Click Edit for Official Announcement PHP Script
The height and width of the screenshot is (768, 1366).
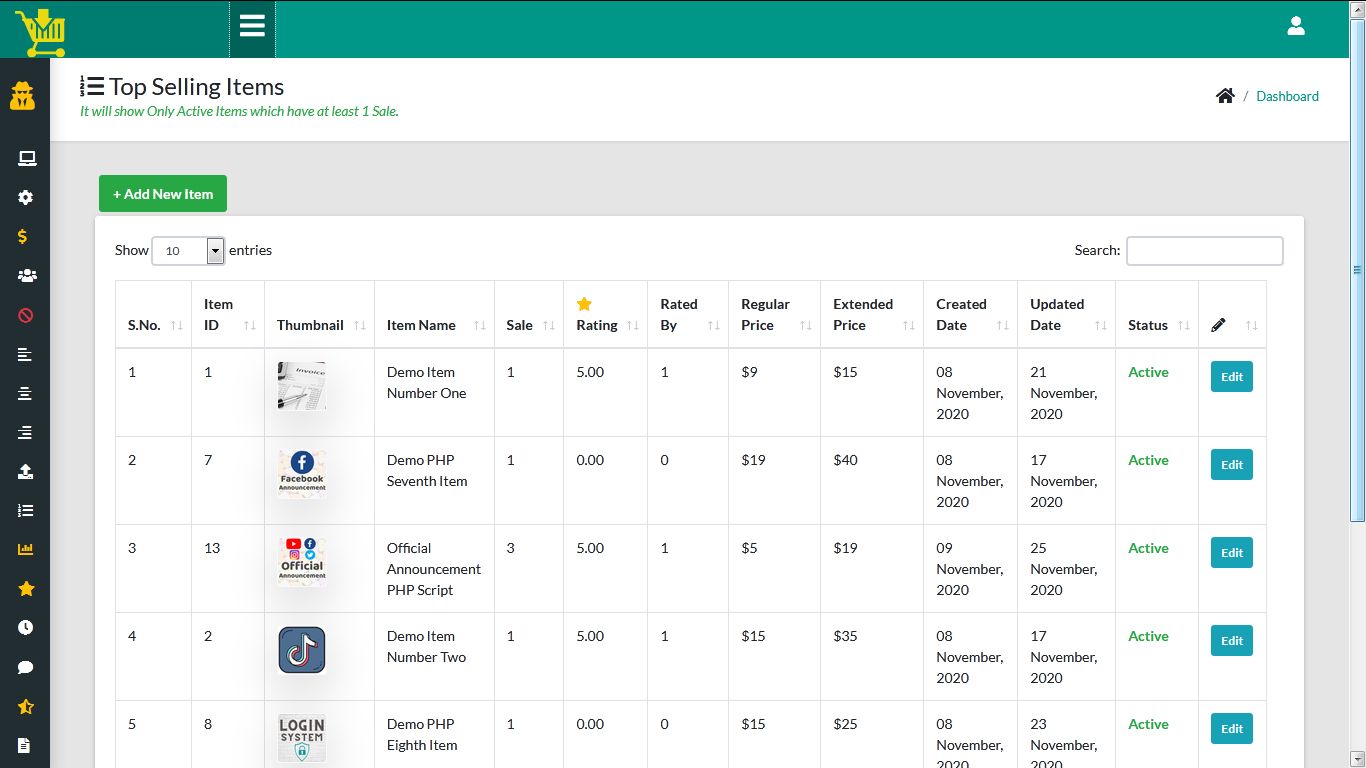(1231, 553)
